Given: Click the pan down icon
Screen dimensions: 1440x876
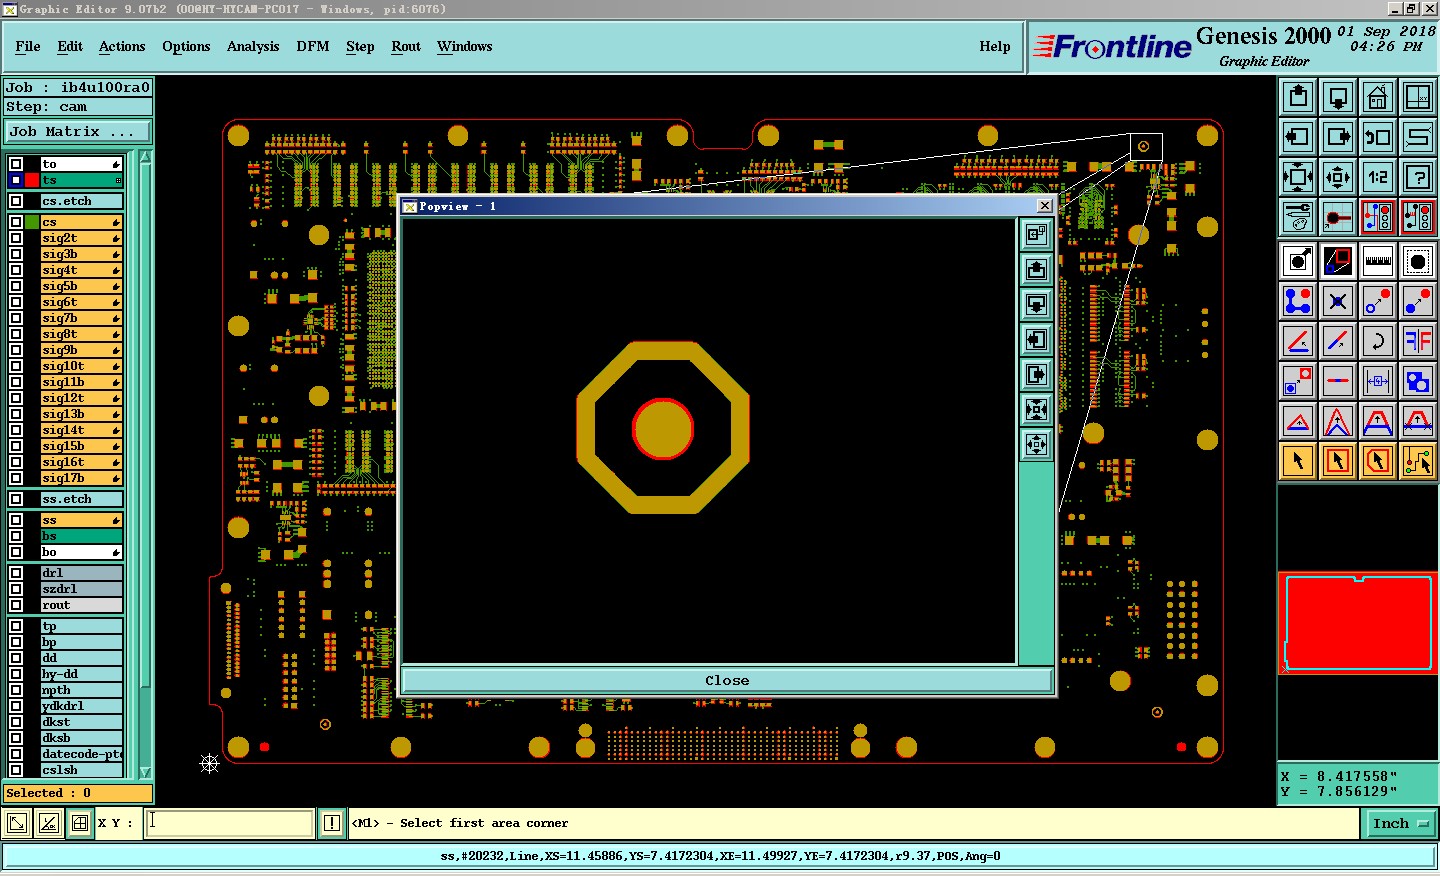Looking at the screenshot, I should point(1338,97).
